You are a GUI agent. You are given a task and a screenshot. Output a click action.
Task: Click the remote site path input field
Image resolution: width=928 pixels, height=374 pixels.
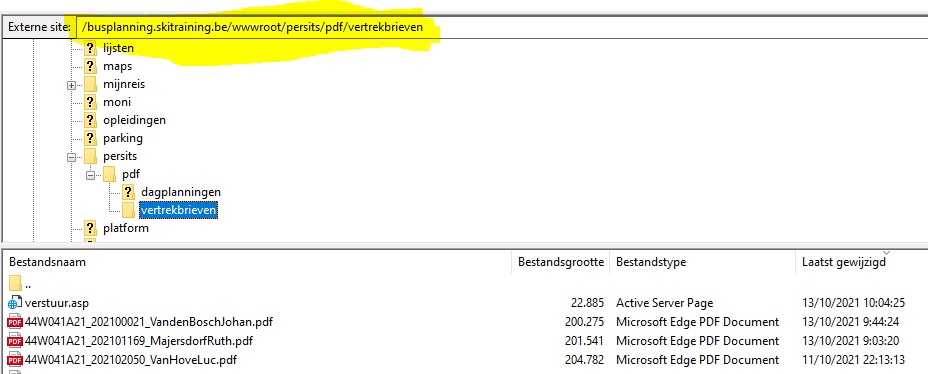(x=501, y=28)
